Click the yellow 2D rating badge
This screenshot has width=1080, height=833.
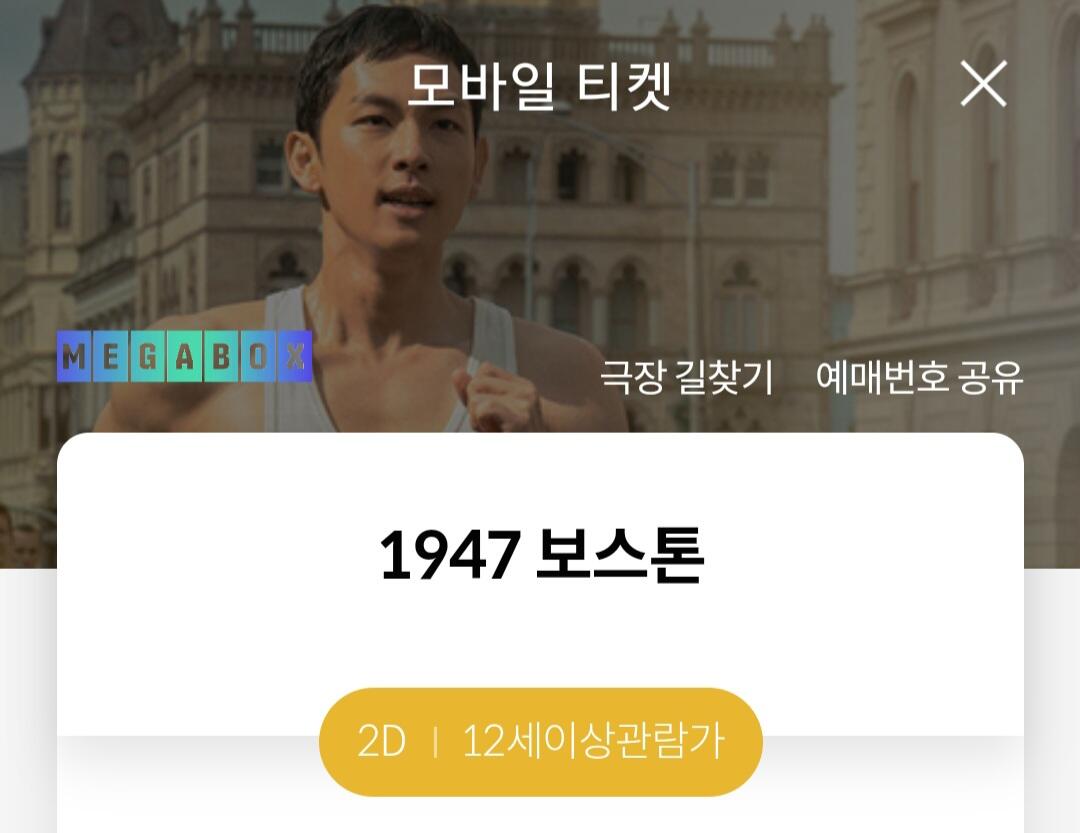tap(541, 742)
